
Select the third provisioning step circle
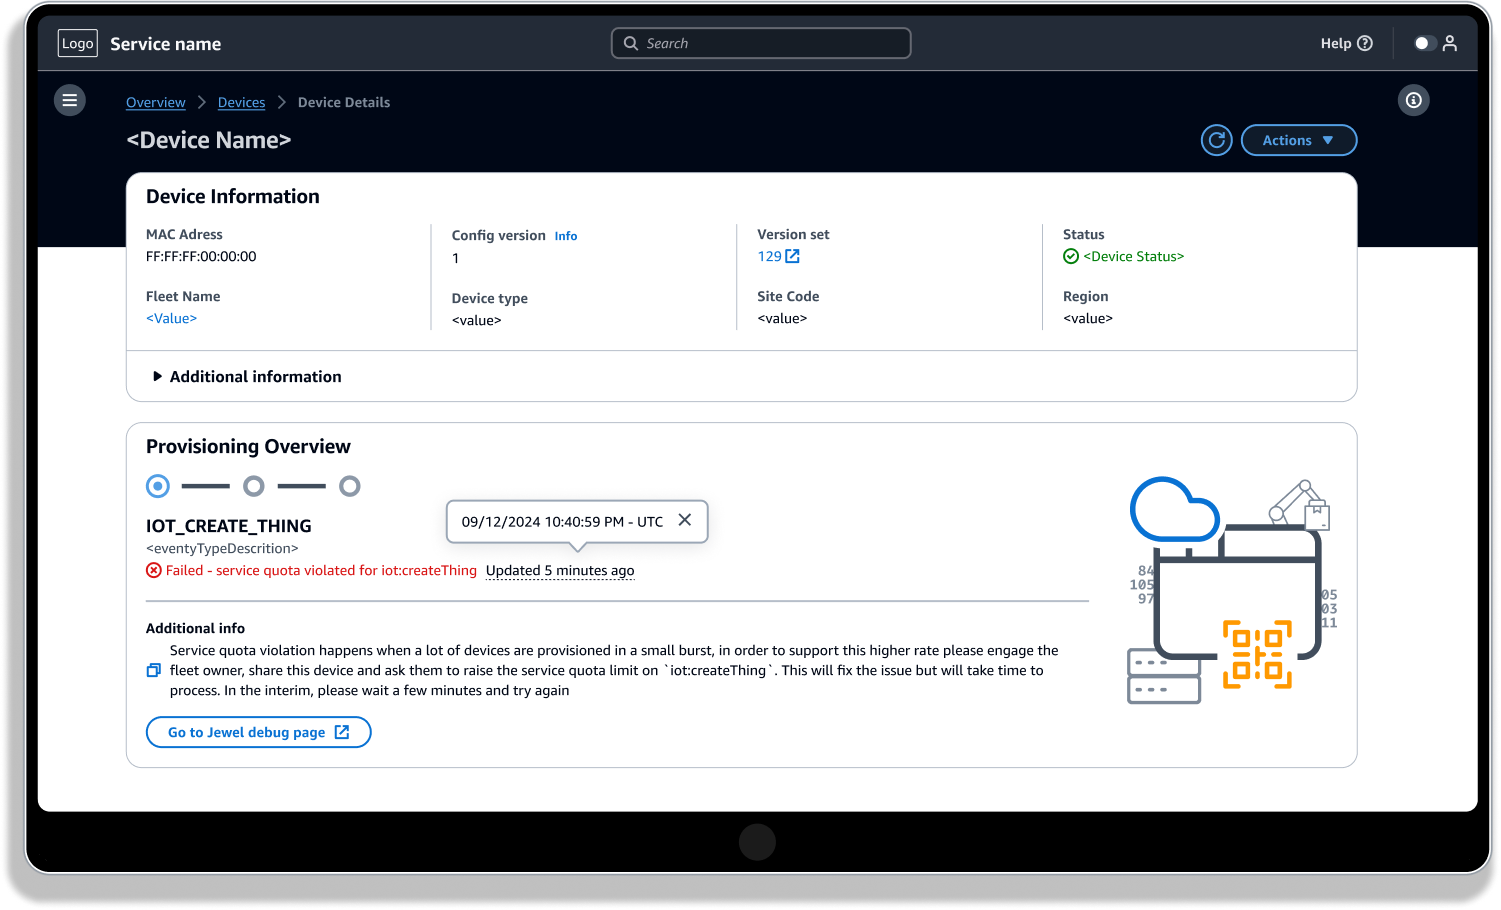pyautogui.click(x=349, y=486)
